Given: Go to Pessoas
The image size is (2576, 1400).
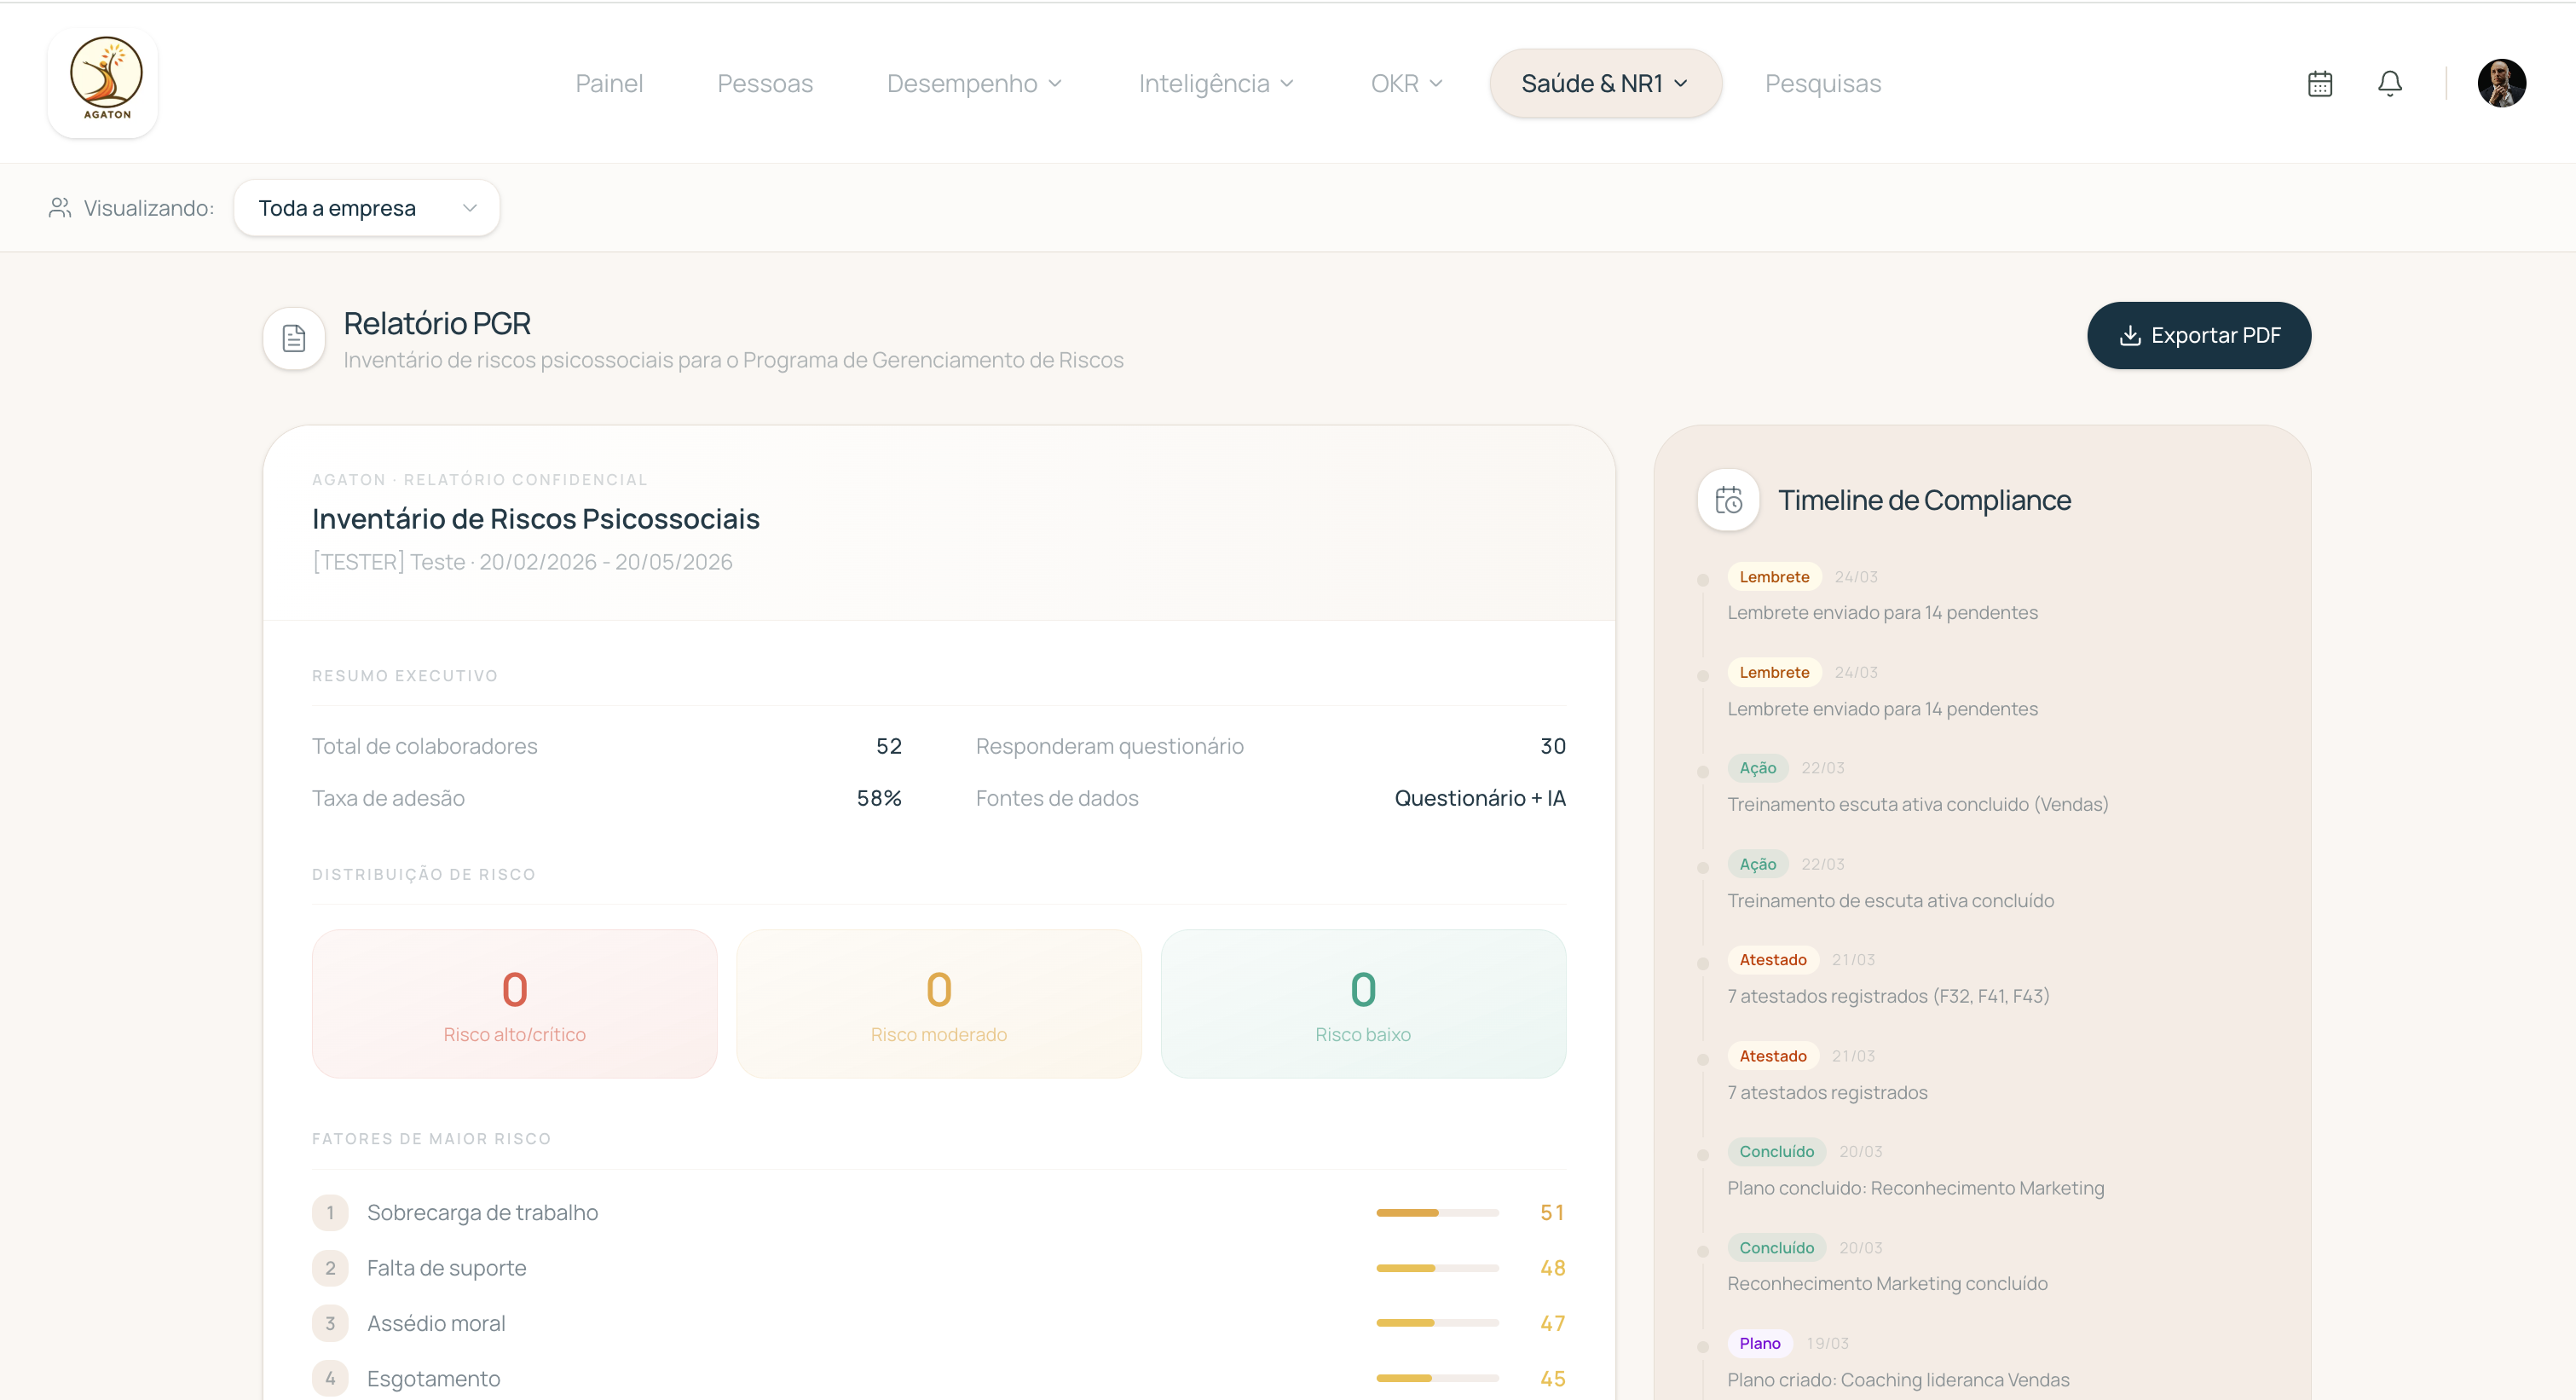Looking at the screenshot, I should (765, 83).
